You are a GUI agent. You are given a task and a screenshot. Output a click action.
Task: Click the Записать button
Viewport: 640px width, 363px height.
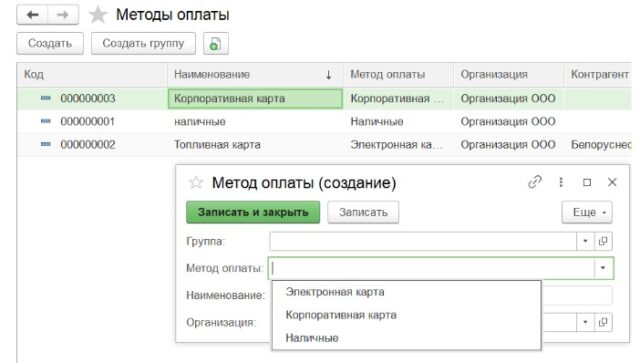pos(363,212)
